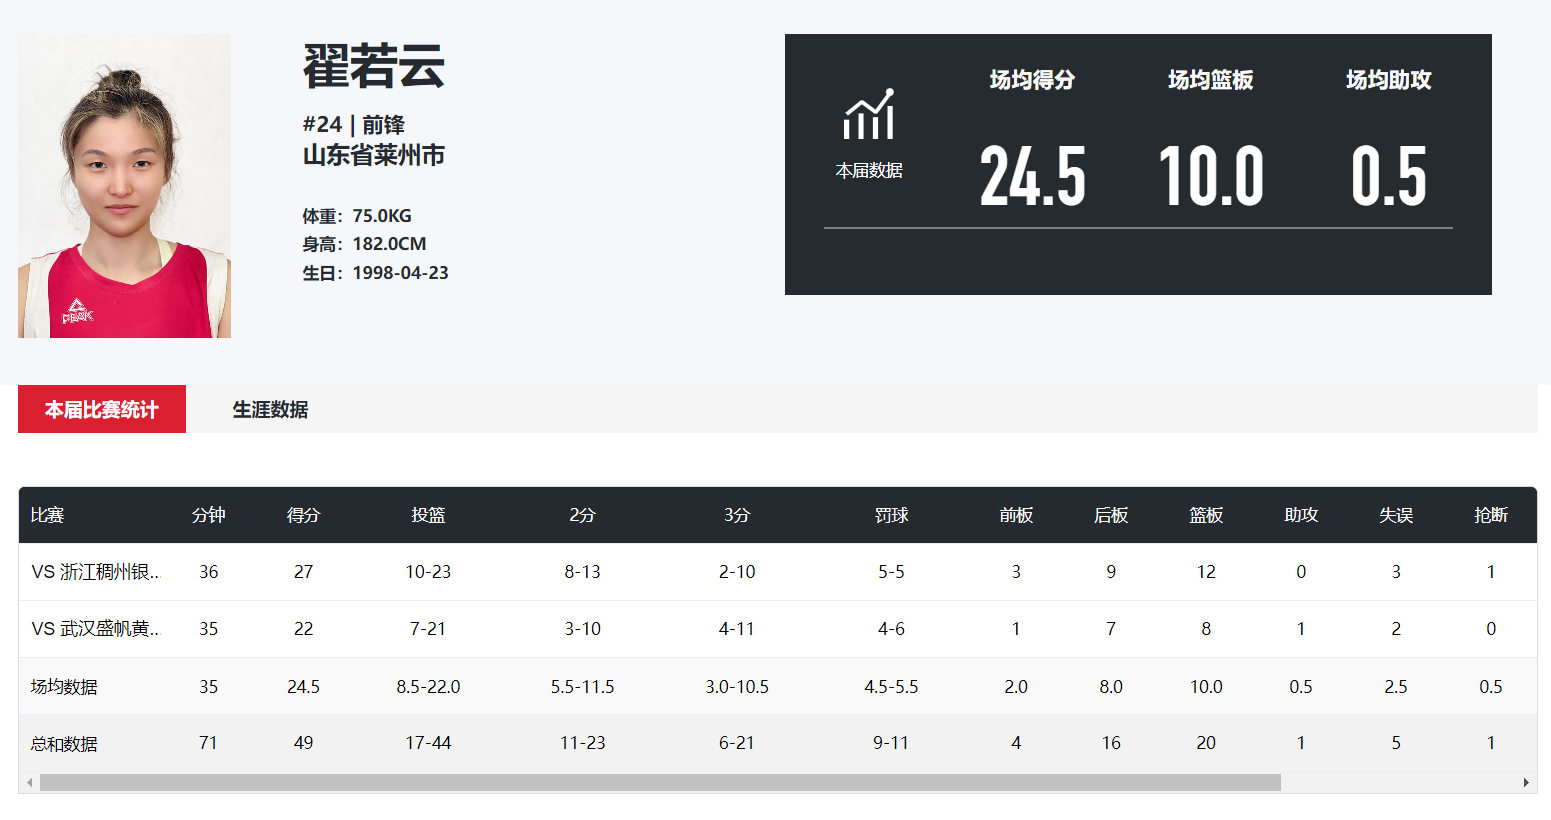Click the player name 翟若云
Image resolution: width=1551 pixels, height=820 pixels.
tap(374, 67)
